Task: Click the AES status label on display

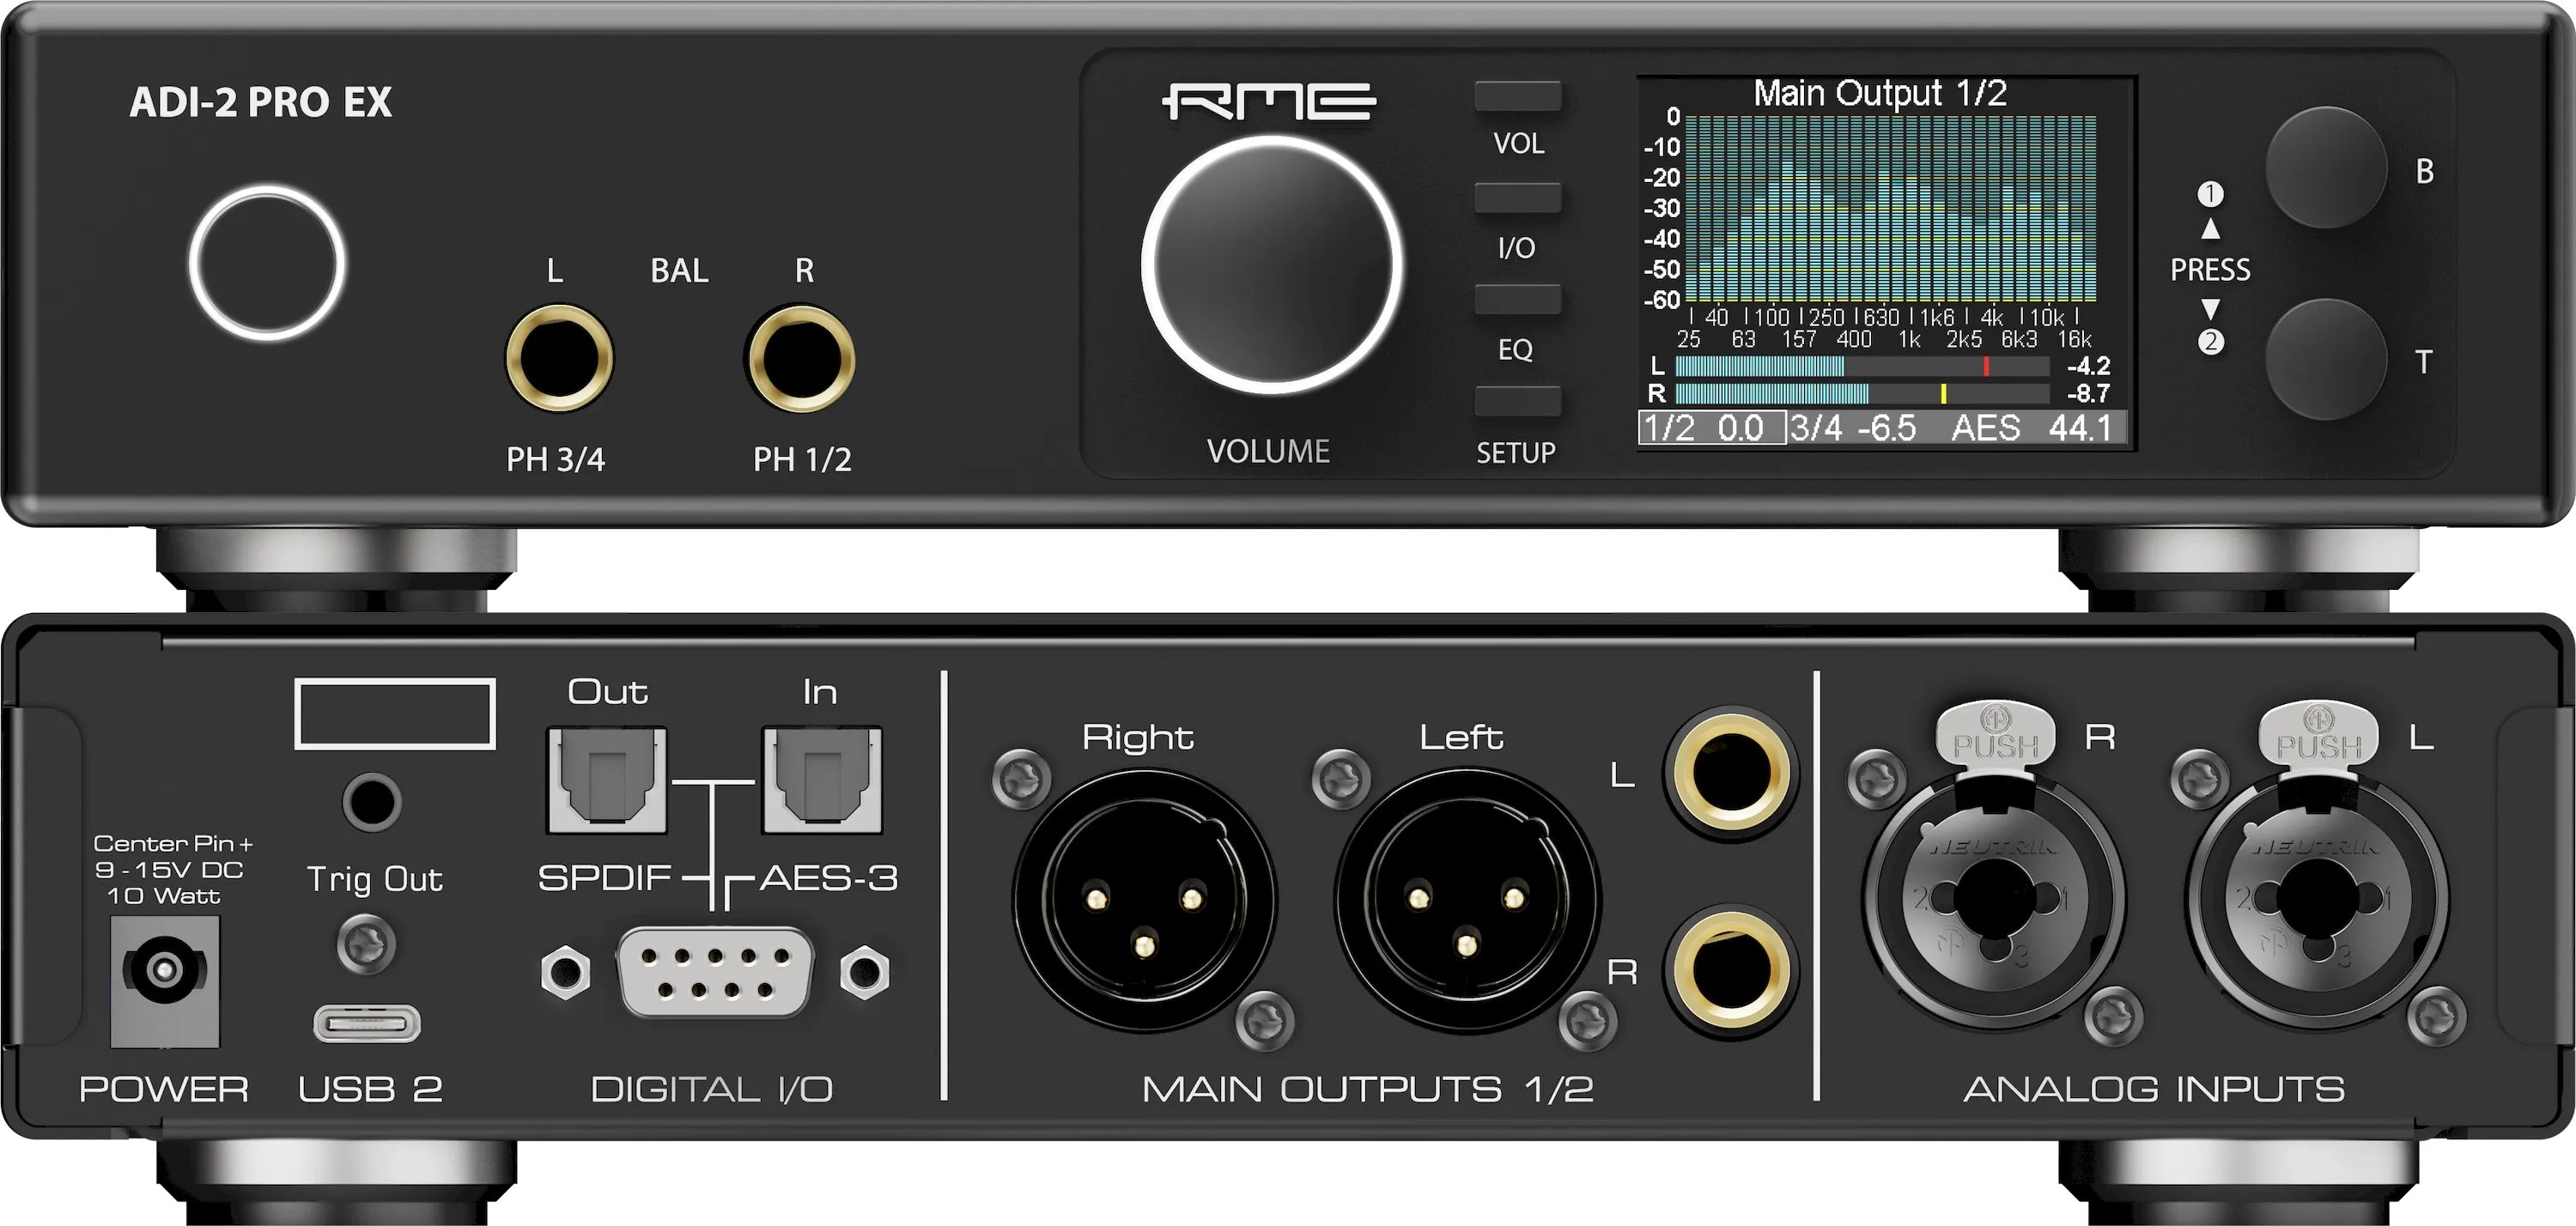Action: pos(1986,428)
